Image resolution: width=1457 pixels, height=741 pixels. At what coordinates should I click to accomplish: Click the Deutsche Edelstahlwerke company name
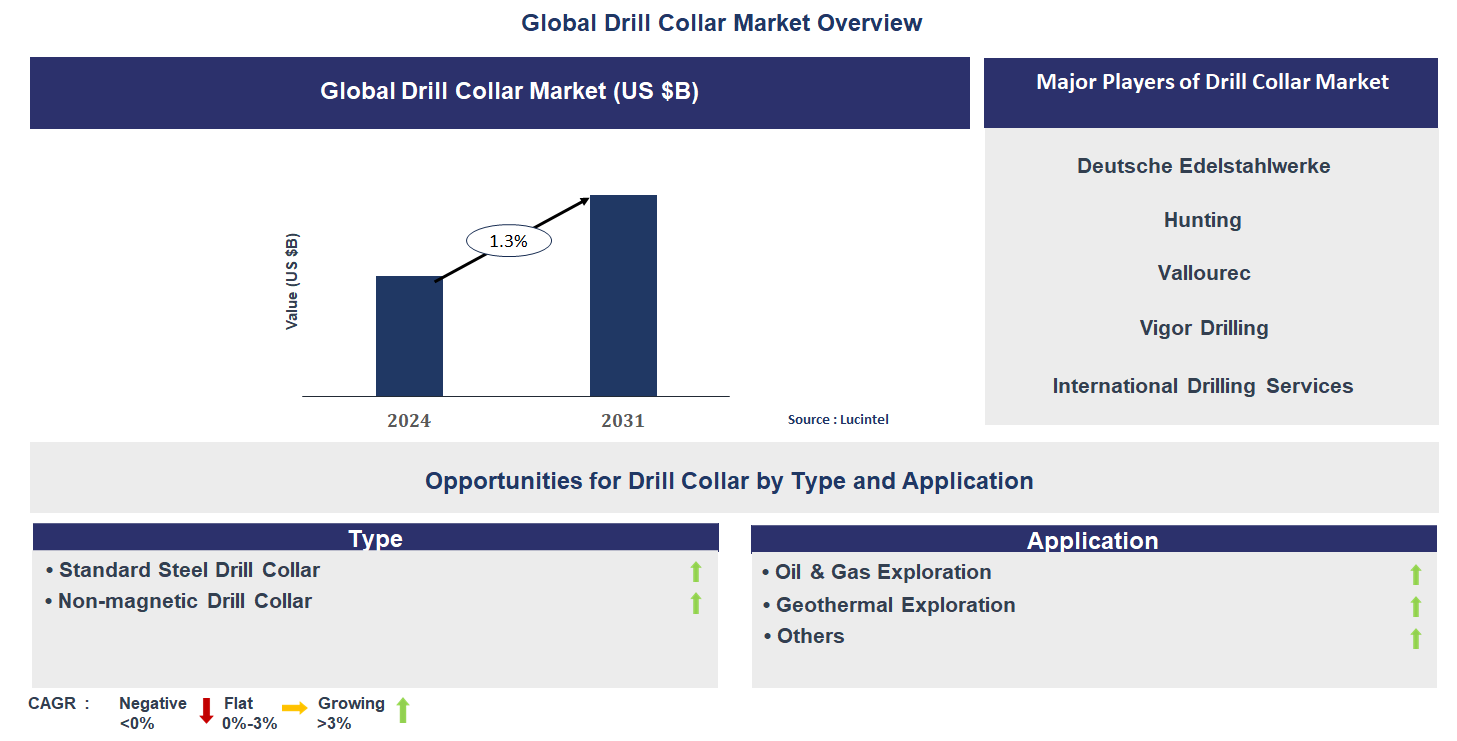pyautogui.click(x=1203, y=166)
